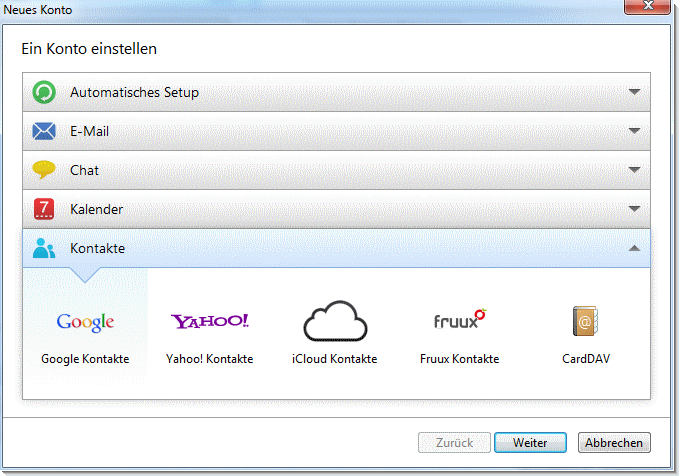Expand Kalender section arrow

634,209
